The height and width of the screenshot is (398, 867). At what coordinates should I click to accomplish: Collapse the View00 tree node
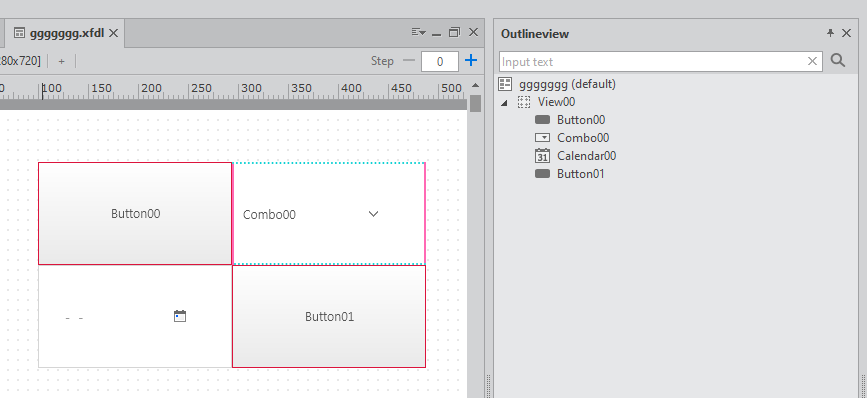pyautogui.click(x=504, y=102)
